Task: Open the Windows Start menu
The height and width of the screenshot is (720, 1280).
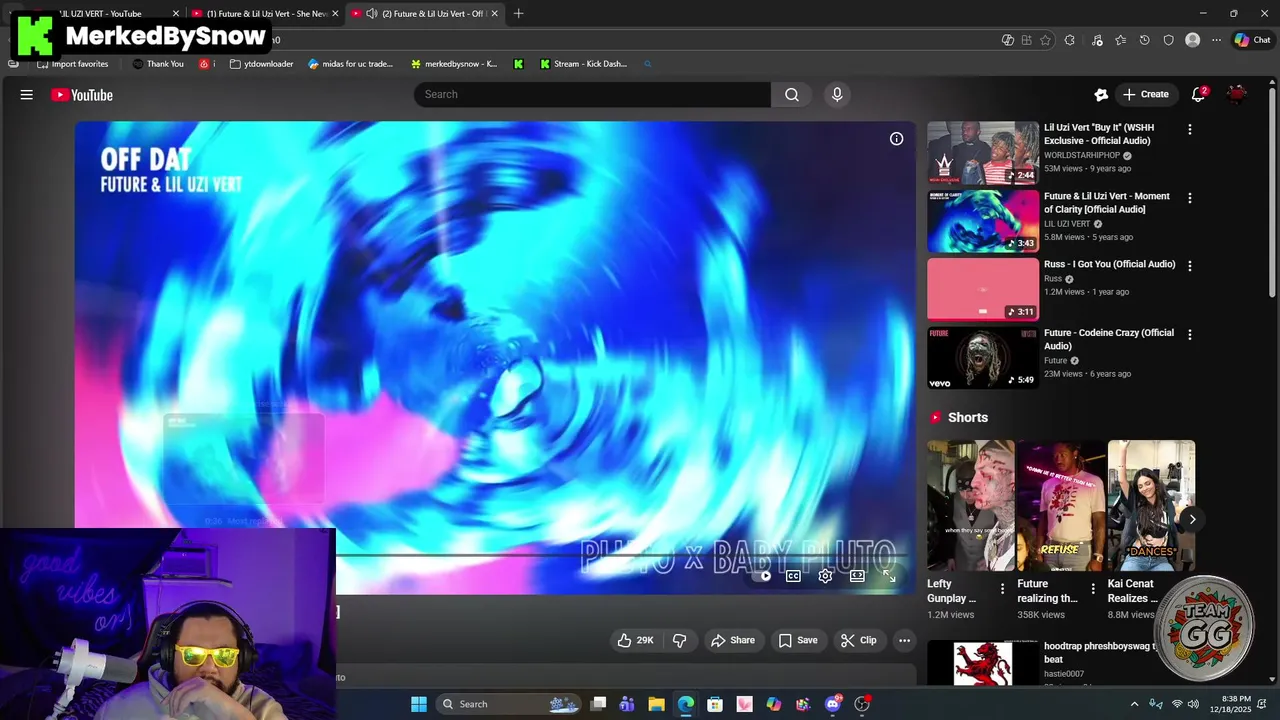Action: tap(419, 704)
